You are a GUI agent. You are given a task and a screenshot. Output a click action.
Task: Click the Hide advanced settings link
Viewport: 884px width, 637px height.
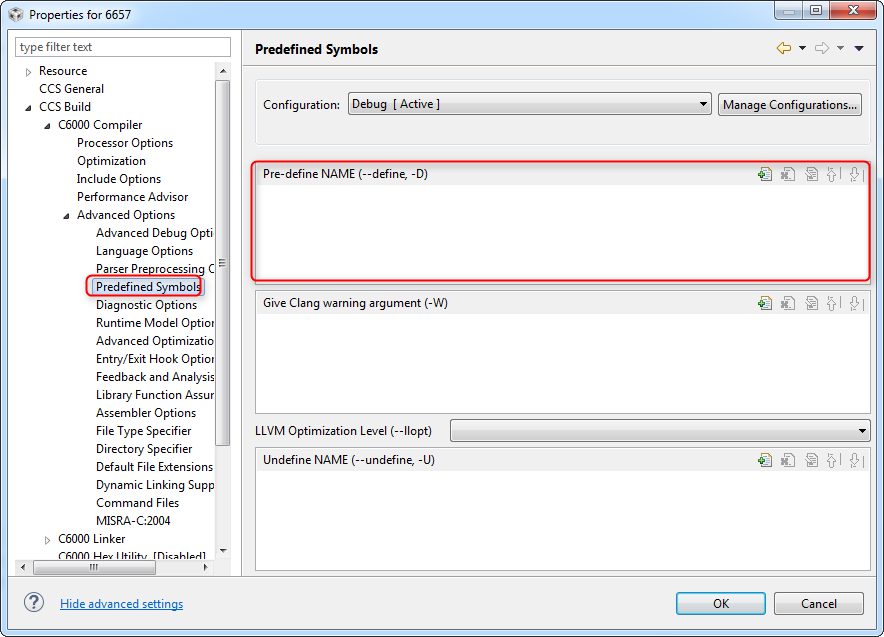coord(121,603)
